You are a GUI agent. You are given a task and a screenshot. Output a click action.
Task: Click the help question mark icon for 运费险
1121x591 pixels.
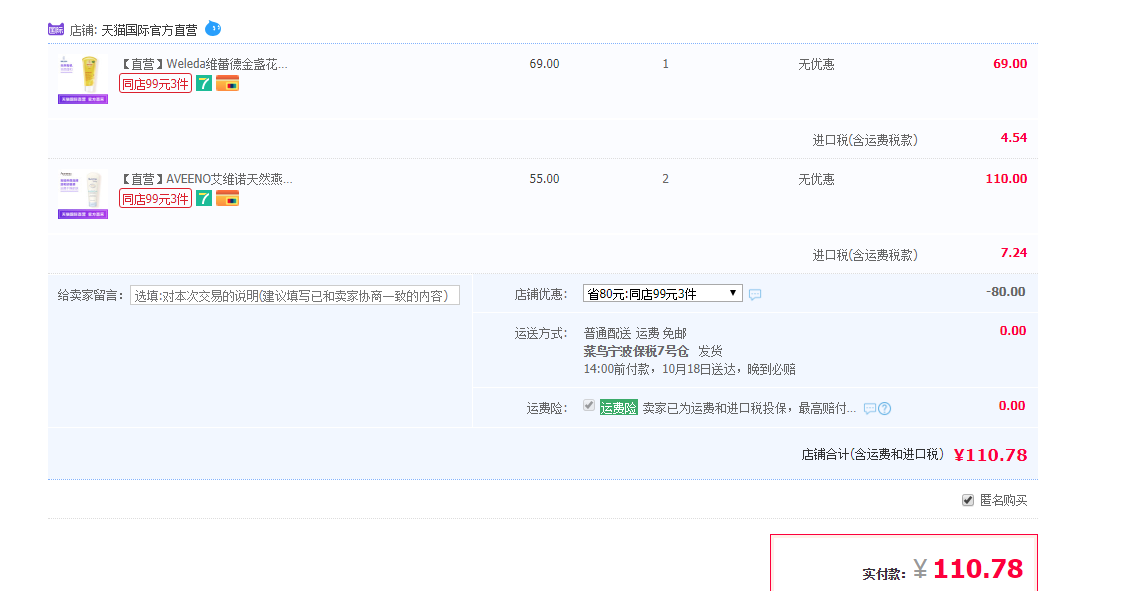click(884, 408)
